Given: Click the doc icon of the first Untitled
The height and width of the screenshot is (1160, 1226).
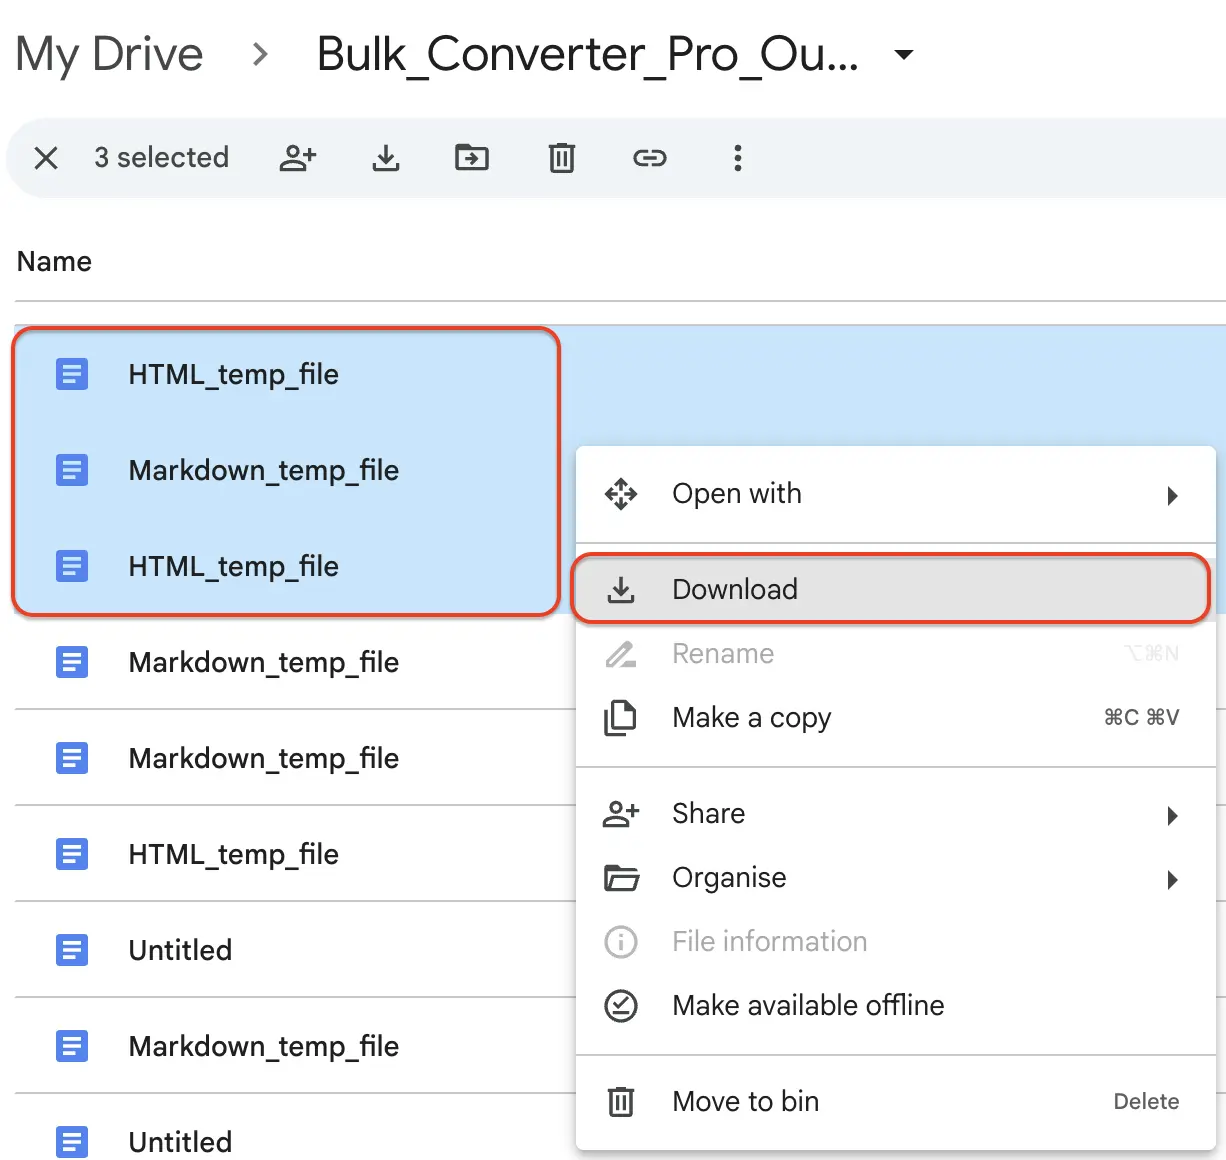Looking at the screenshot, I should [x=71, y=950].
